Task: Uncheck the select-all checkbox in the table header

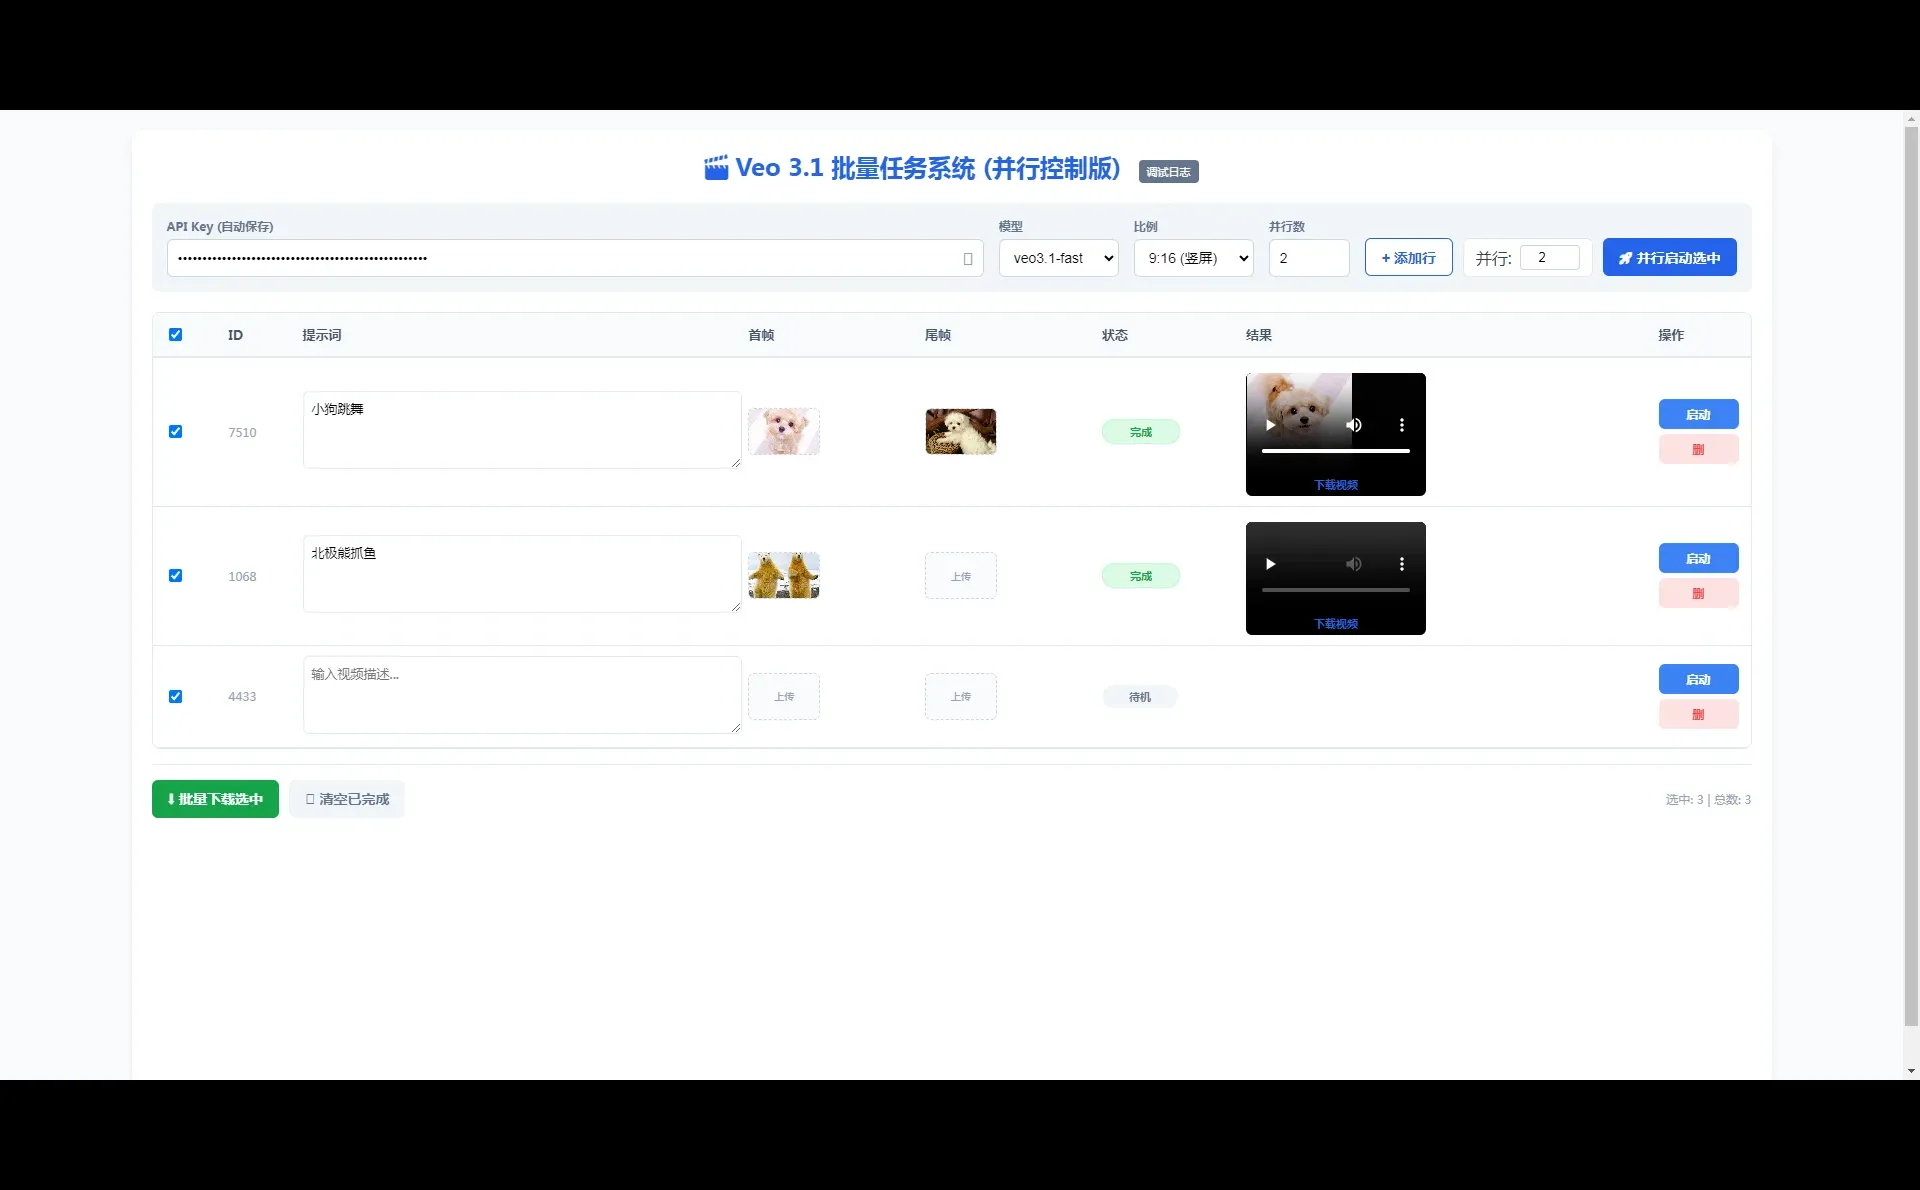Action: 175,334
